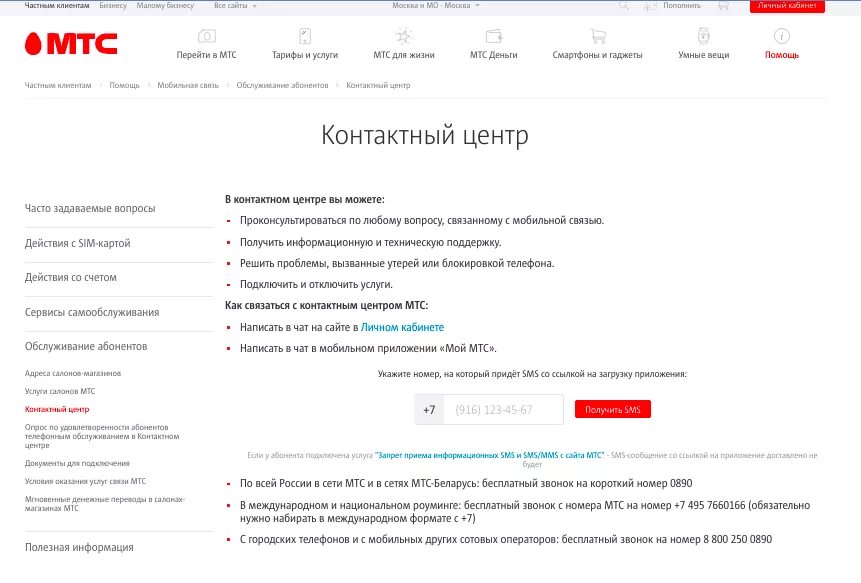Open Перейти в МТС menu label
The image size is (861, 583).
pyautogui.click(x=206, y=55)
